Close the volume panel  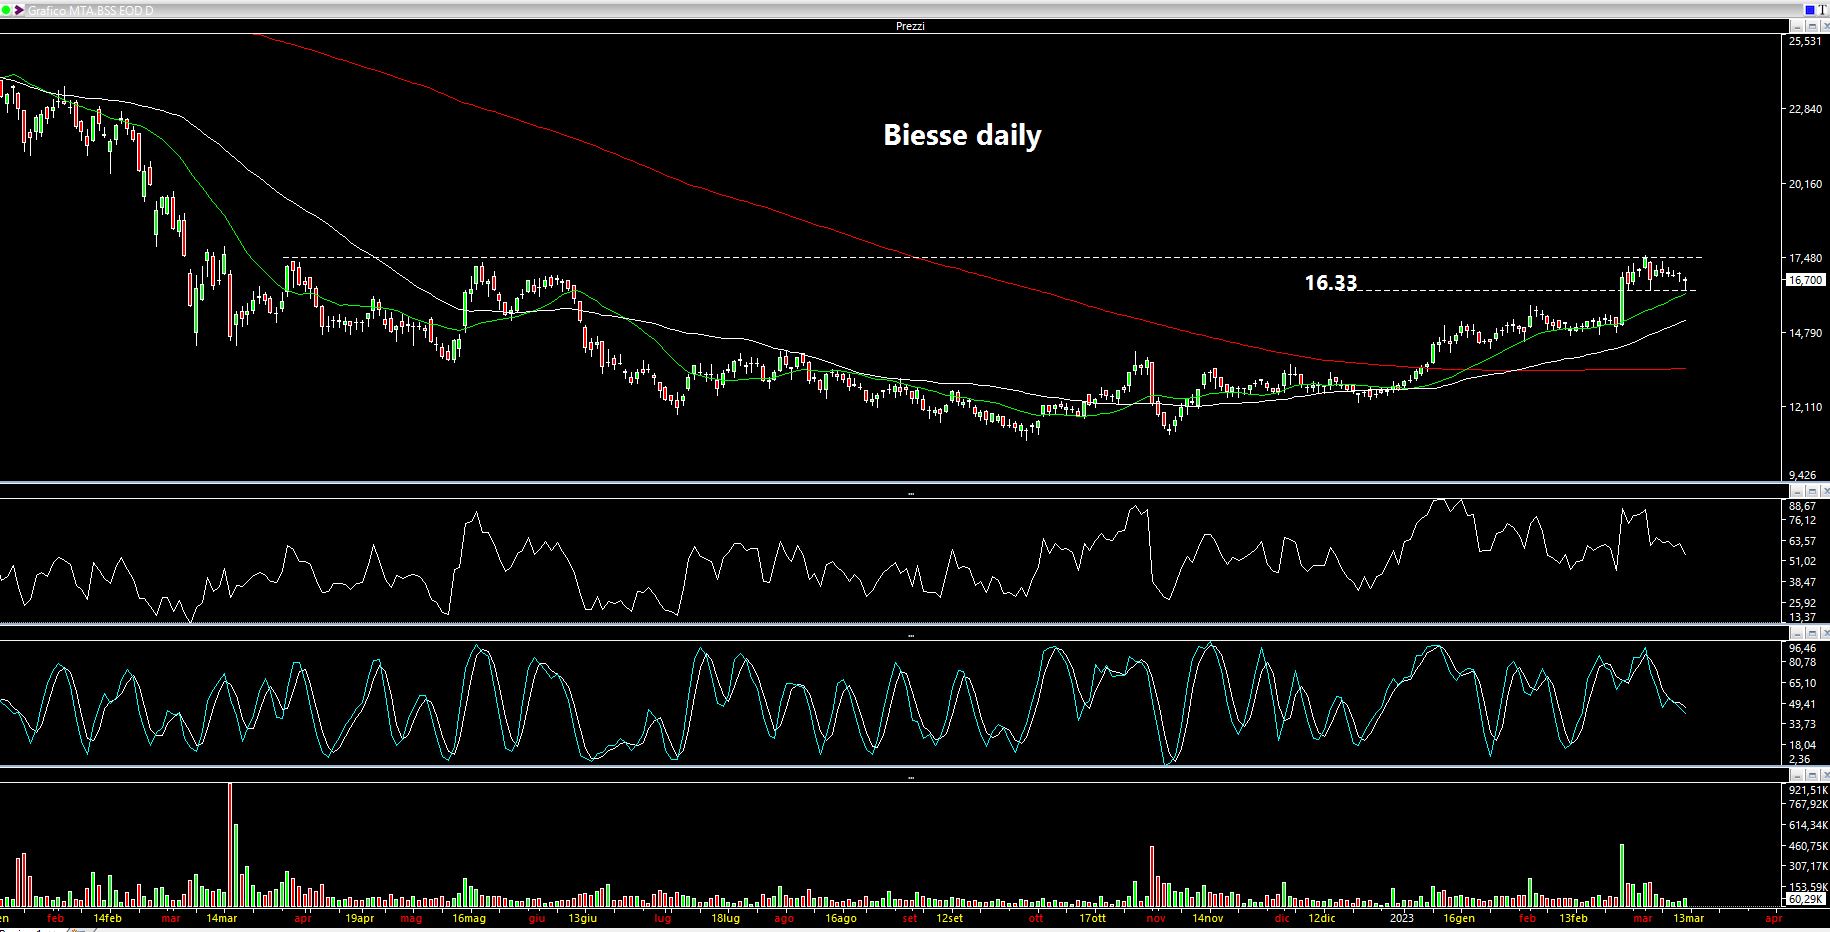pos(1825,775)
